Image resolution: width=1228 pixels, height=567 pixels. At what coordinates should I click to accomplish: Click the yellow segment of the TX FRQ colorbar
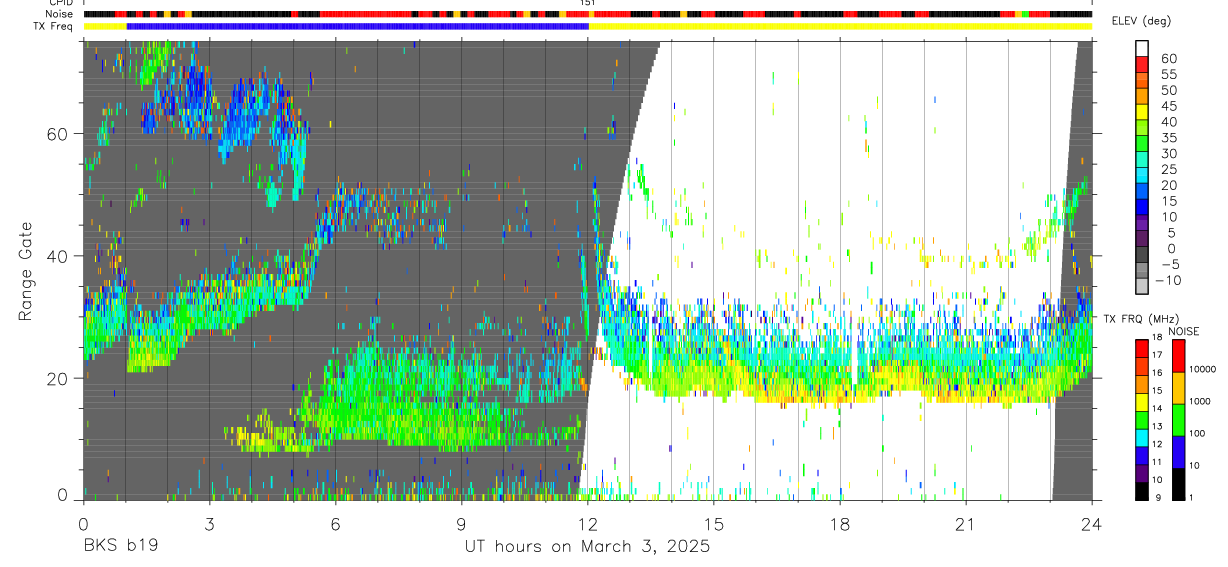point(1142,402)
